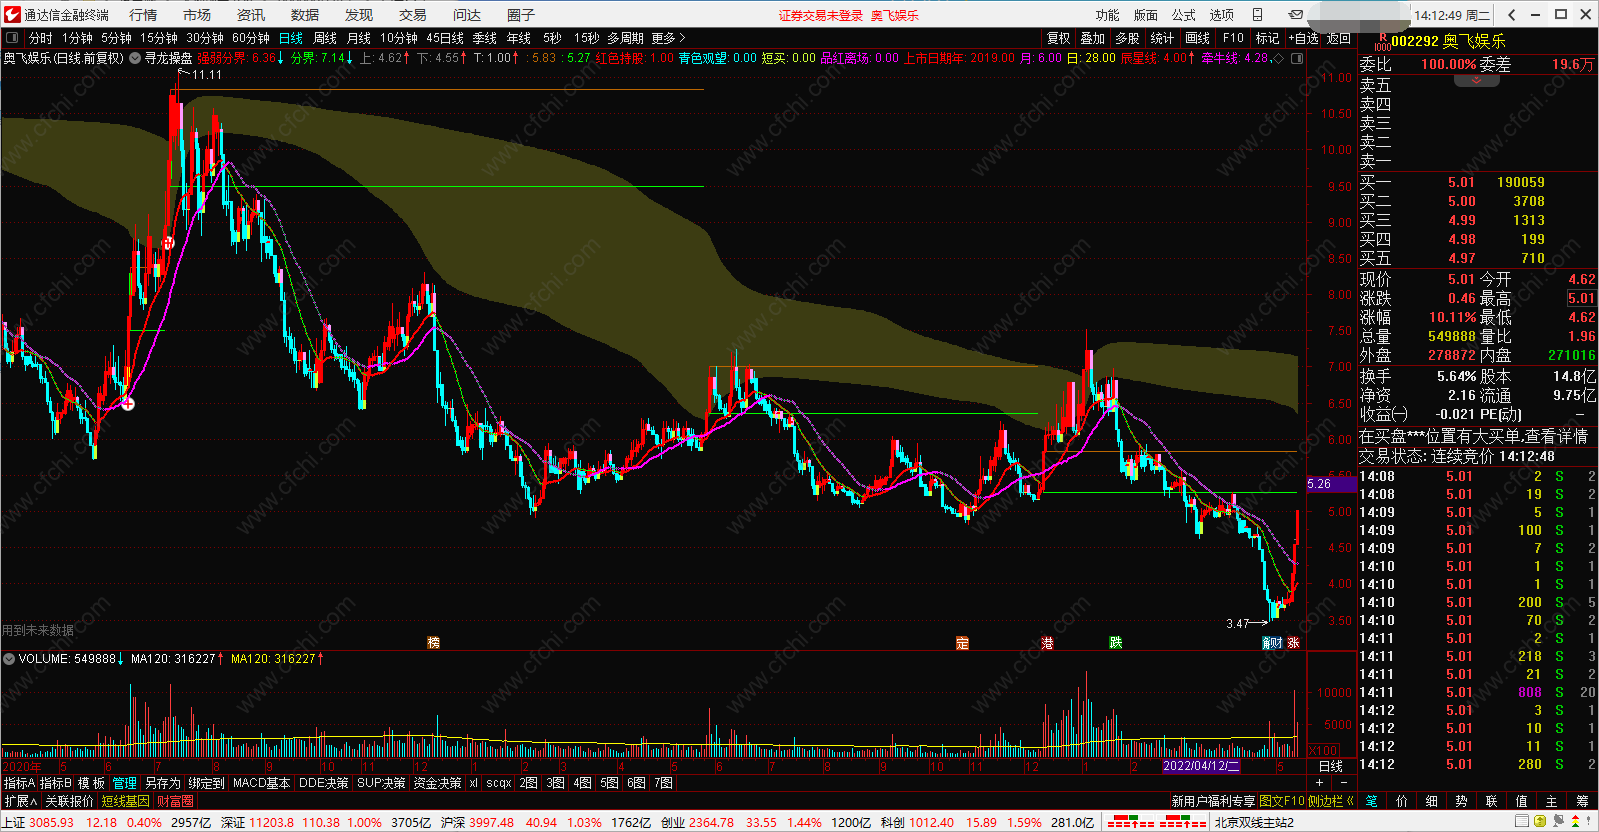Select the 周线 weekly period
Image resolution: width=1599 pixels, height=832 pixels.
coord(325,38)
